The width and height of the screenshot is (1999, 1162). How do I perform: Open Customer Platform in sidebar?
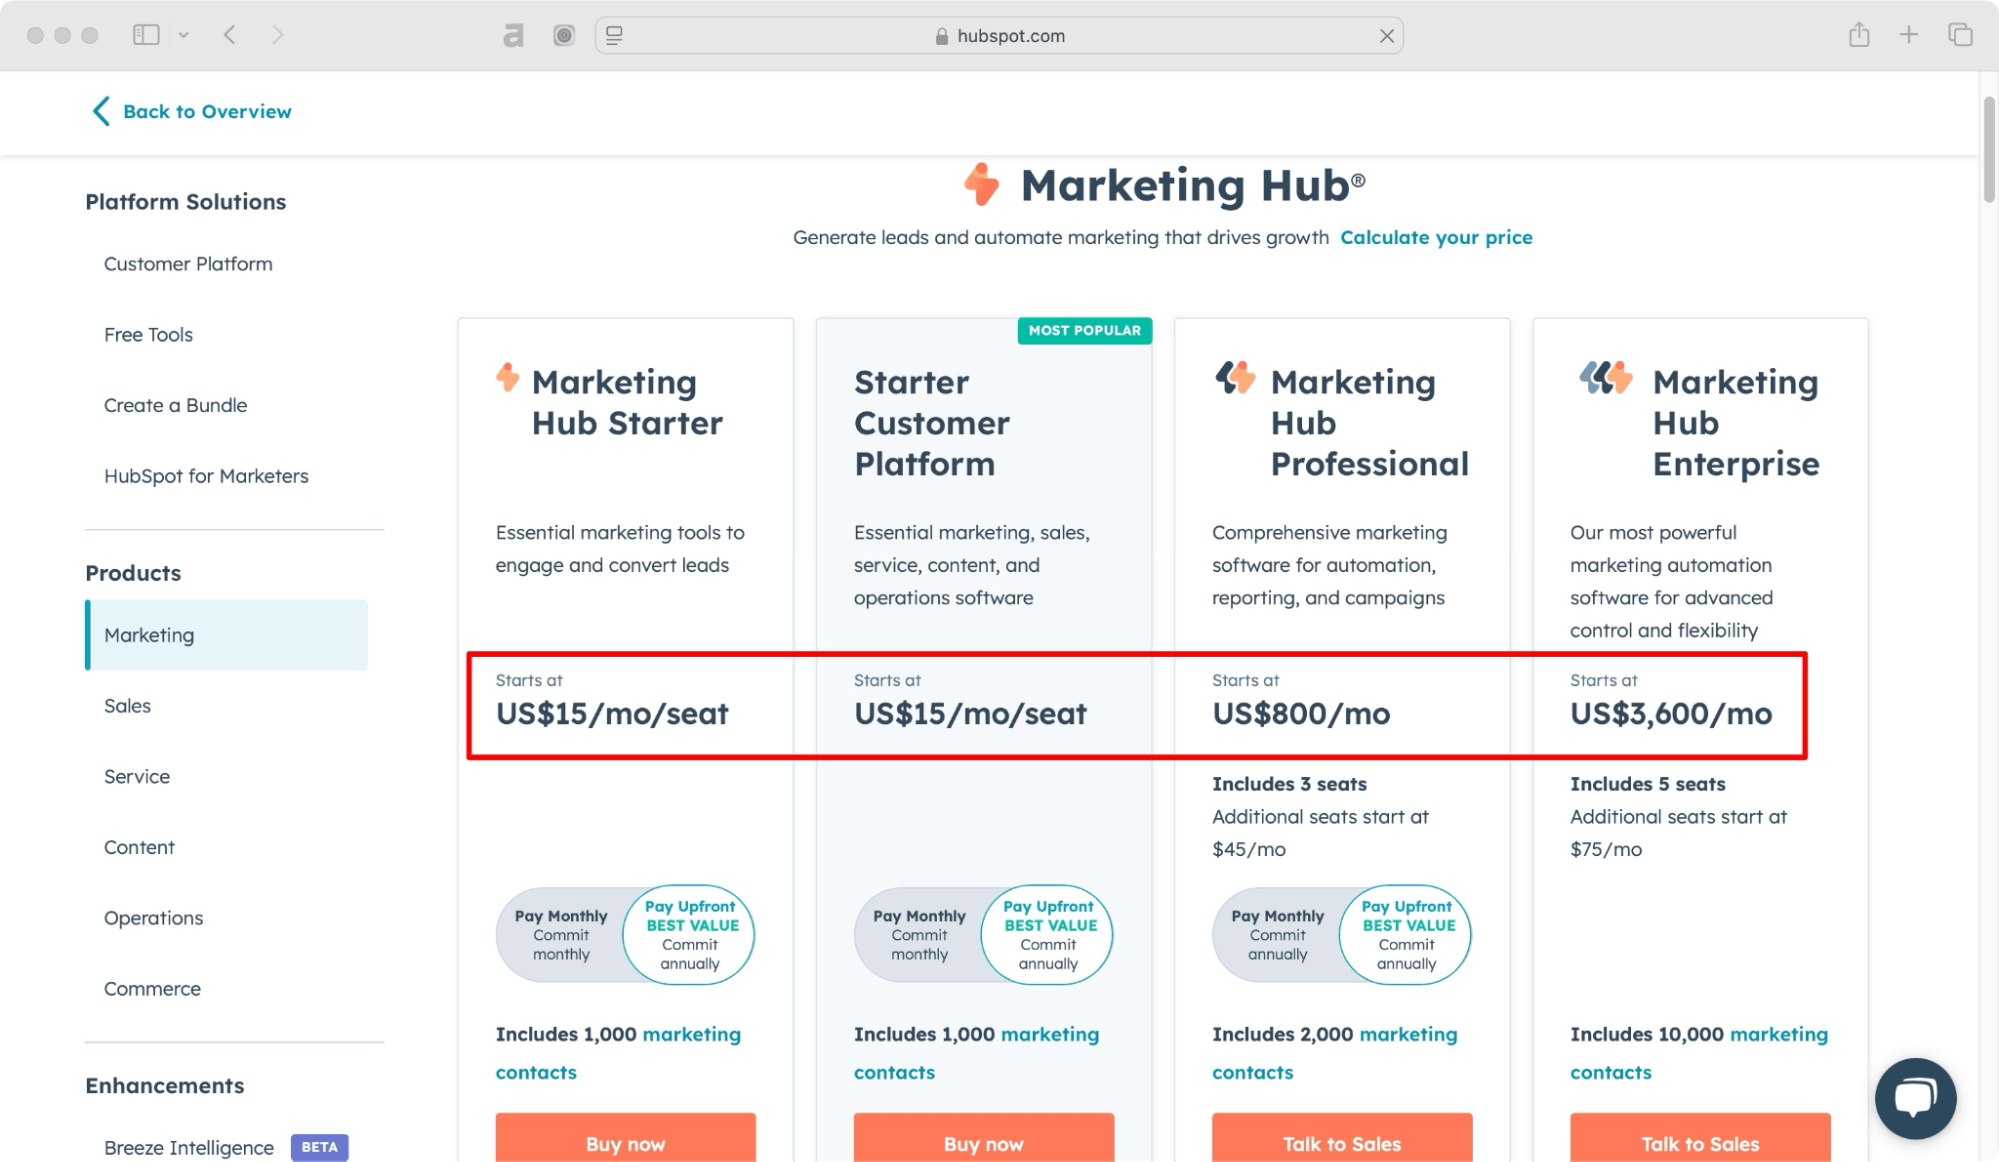tap(188, 264)
